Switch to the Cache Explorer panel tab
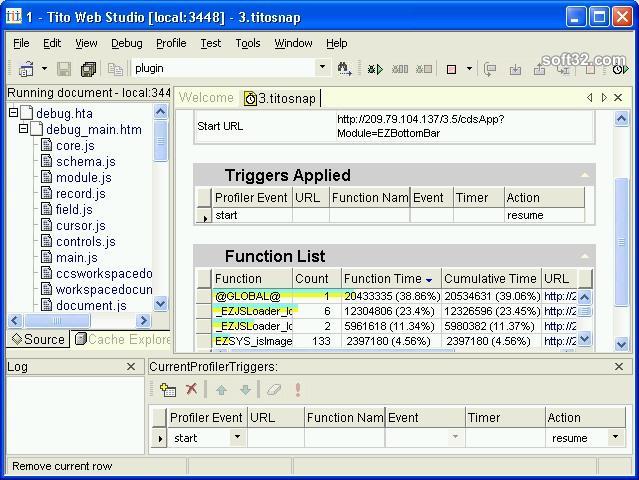639x480 pixels. pyautogui.click(x=122, y=339)
